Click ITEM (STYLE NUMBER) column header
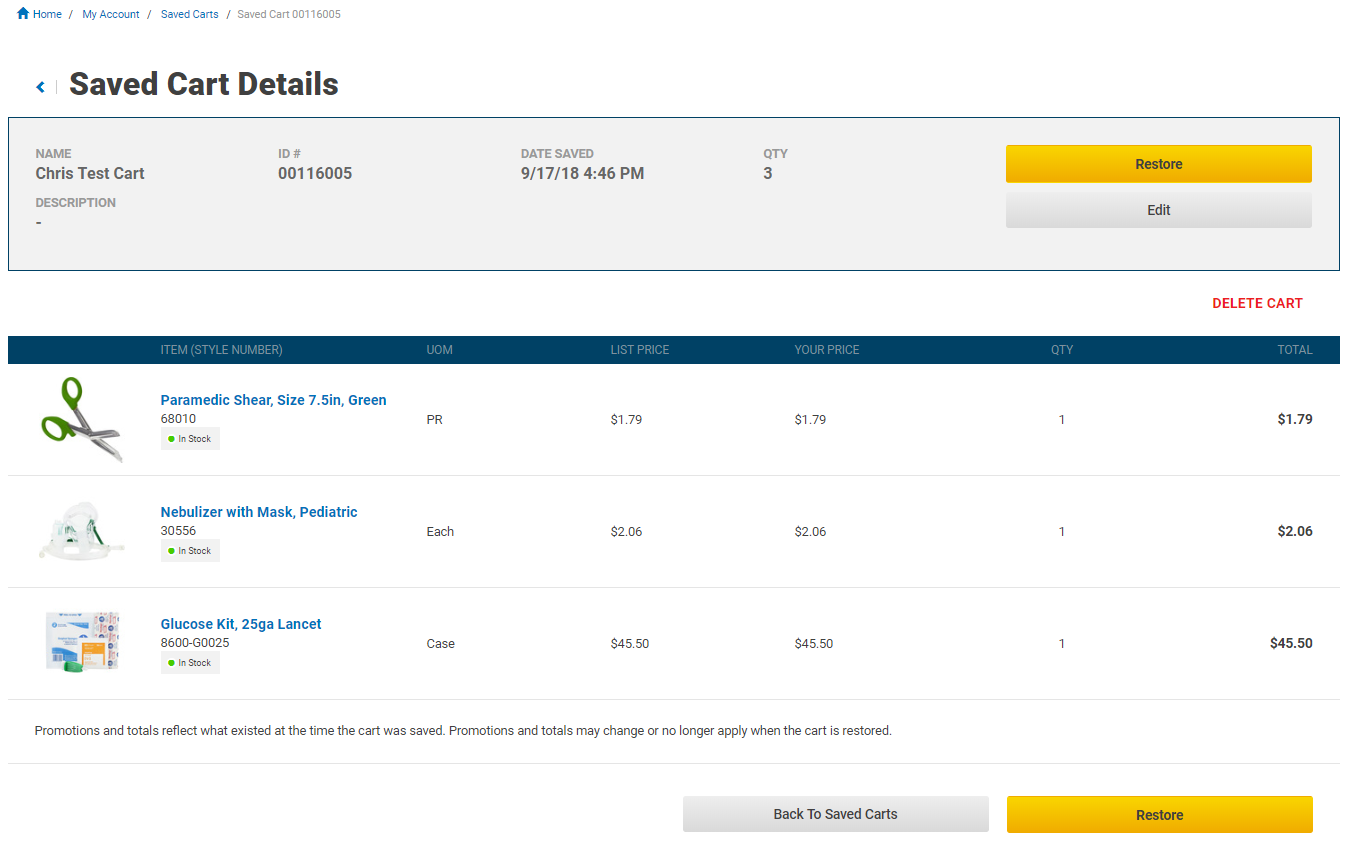The height and width of the screenshot is (842, 1348). tap(222, 350)
